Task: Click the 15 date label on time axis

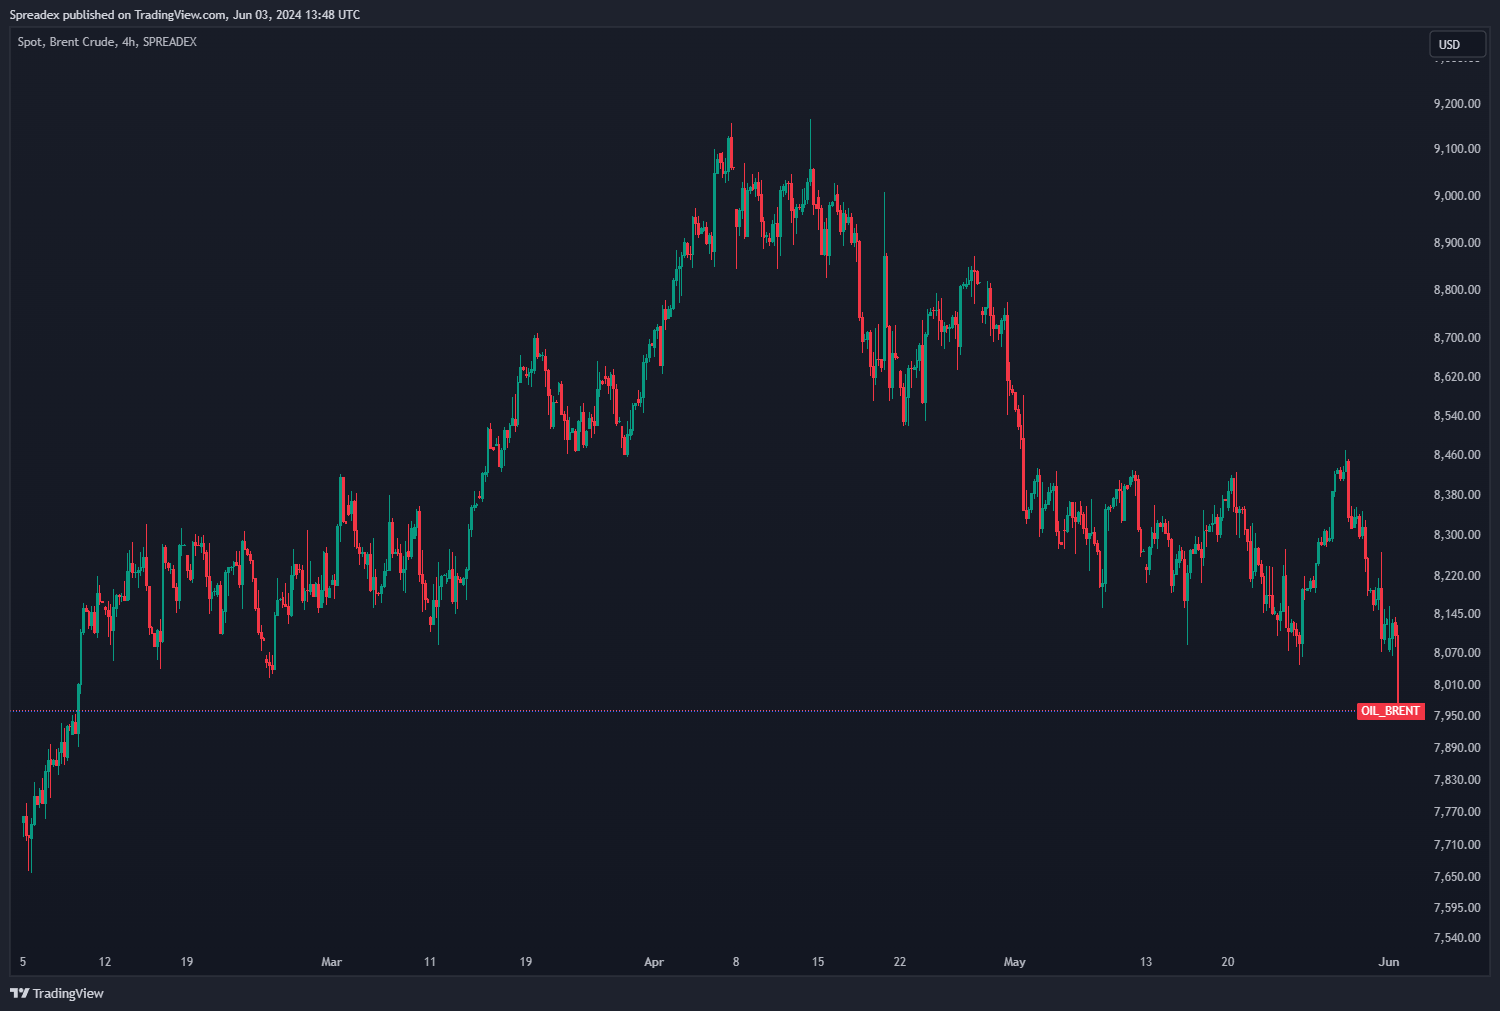Action: tap(818, 962)
